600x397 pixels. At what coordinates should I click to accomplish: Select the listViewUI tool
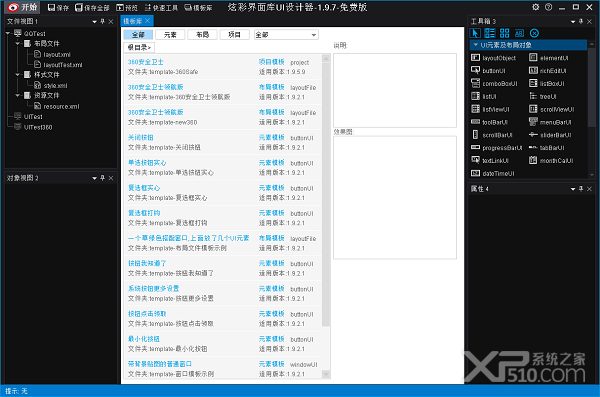(x=490, y=109)
